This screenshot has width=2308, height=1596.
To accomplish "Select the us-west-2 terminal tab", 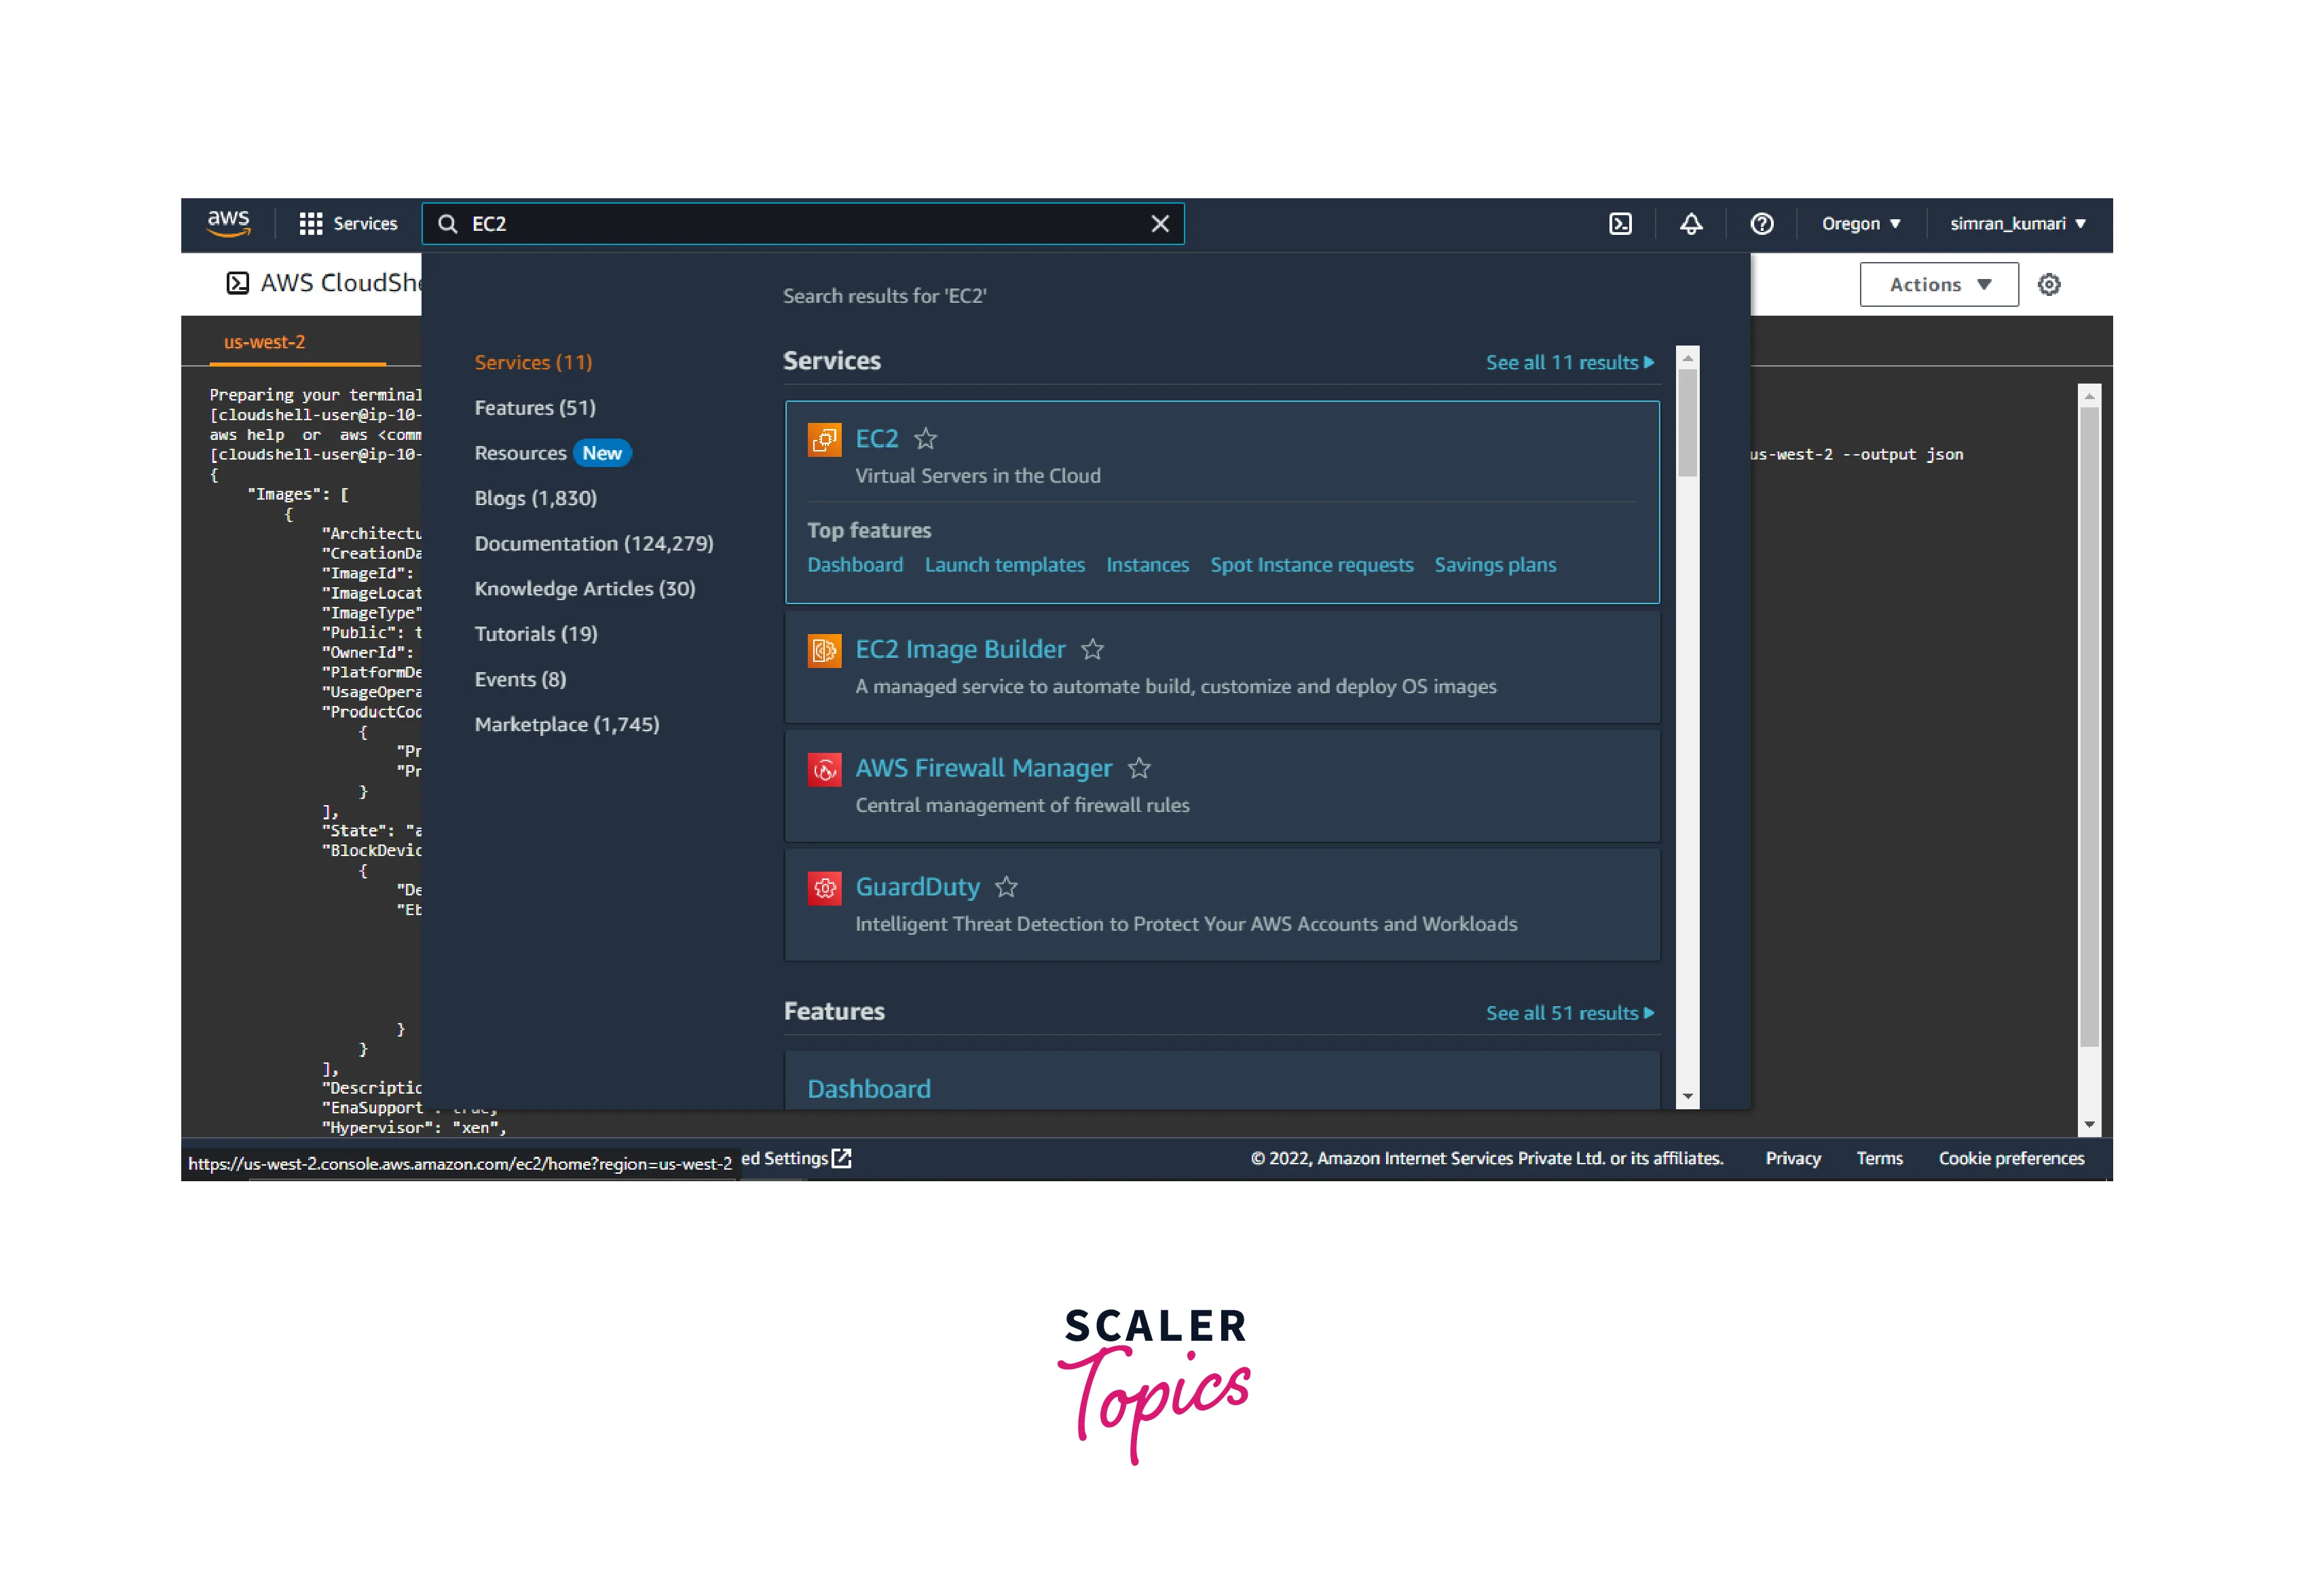I will [264, 342].
